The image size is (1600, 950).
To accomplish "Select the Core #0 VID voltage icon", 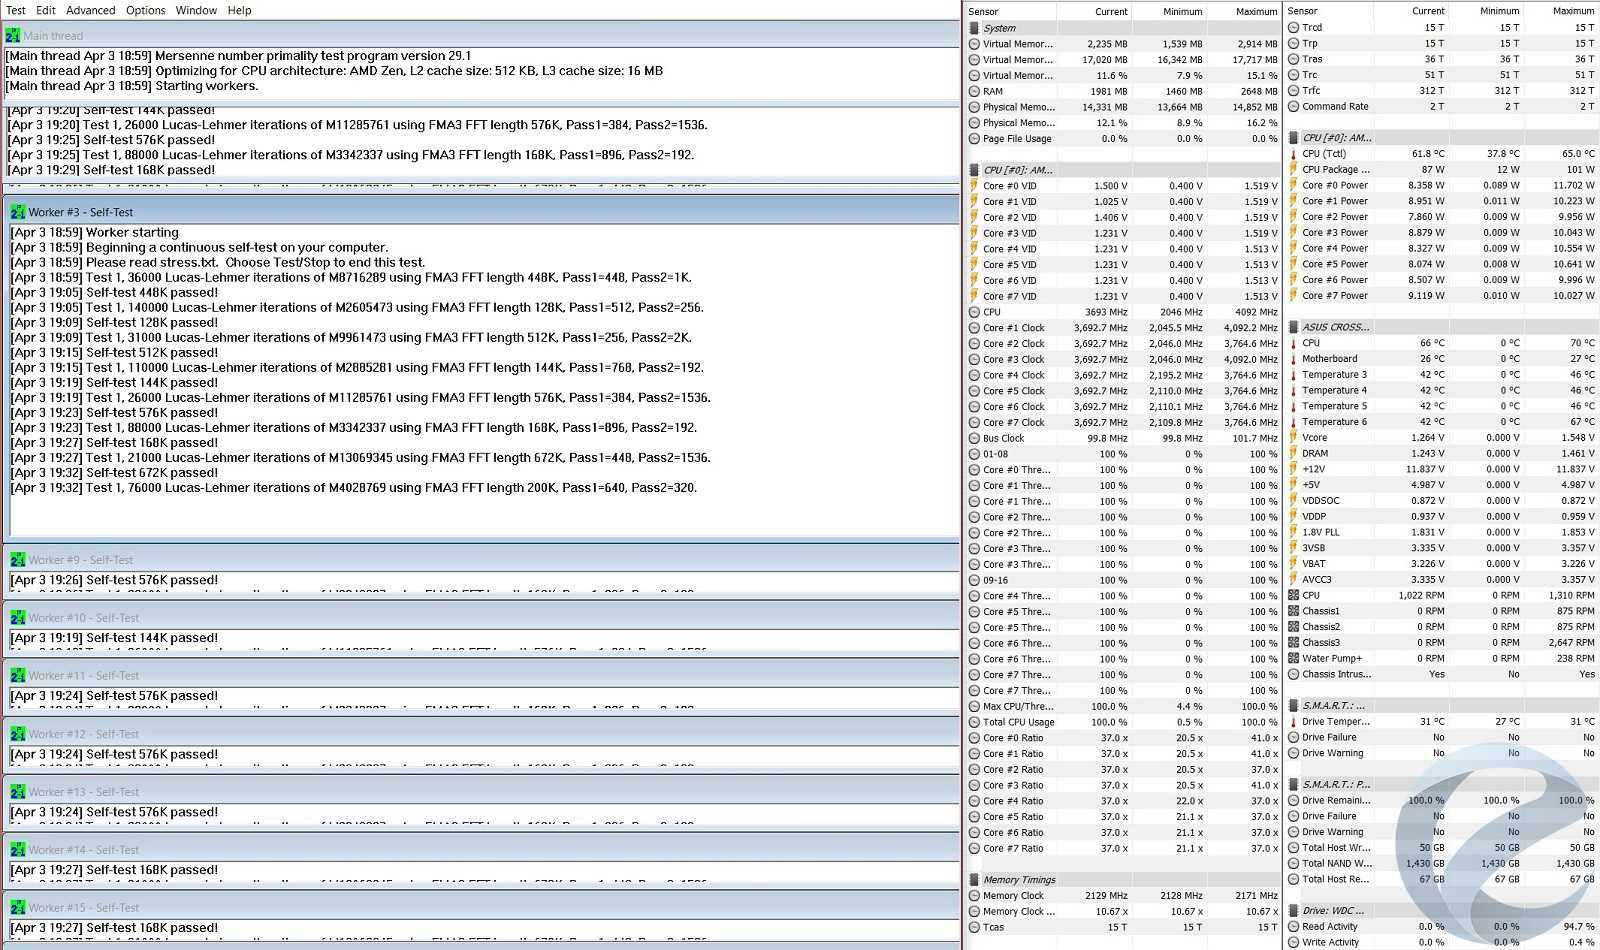I will point(974,186).
